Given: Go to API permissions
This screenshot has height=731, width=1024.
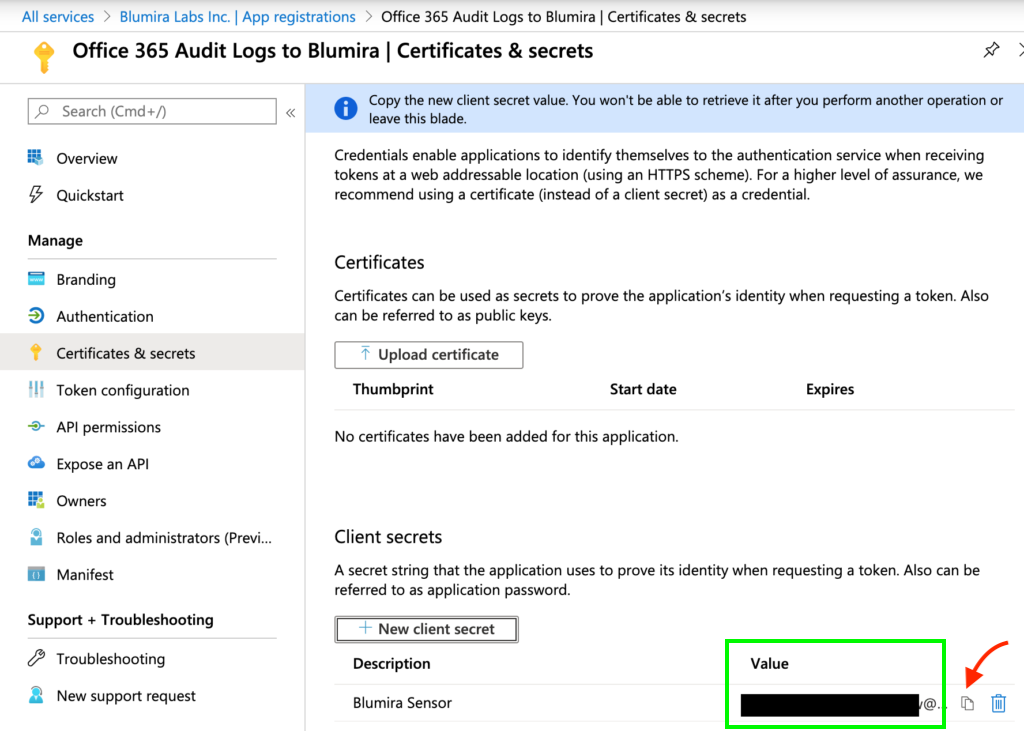Looking at the screenshot, I should coord(108,427).
